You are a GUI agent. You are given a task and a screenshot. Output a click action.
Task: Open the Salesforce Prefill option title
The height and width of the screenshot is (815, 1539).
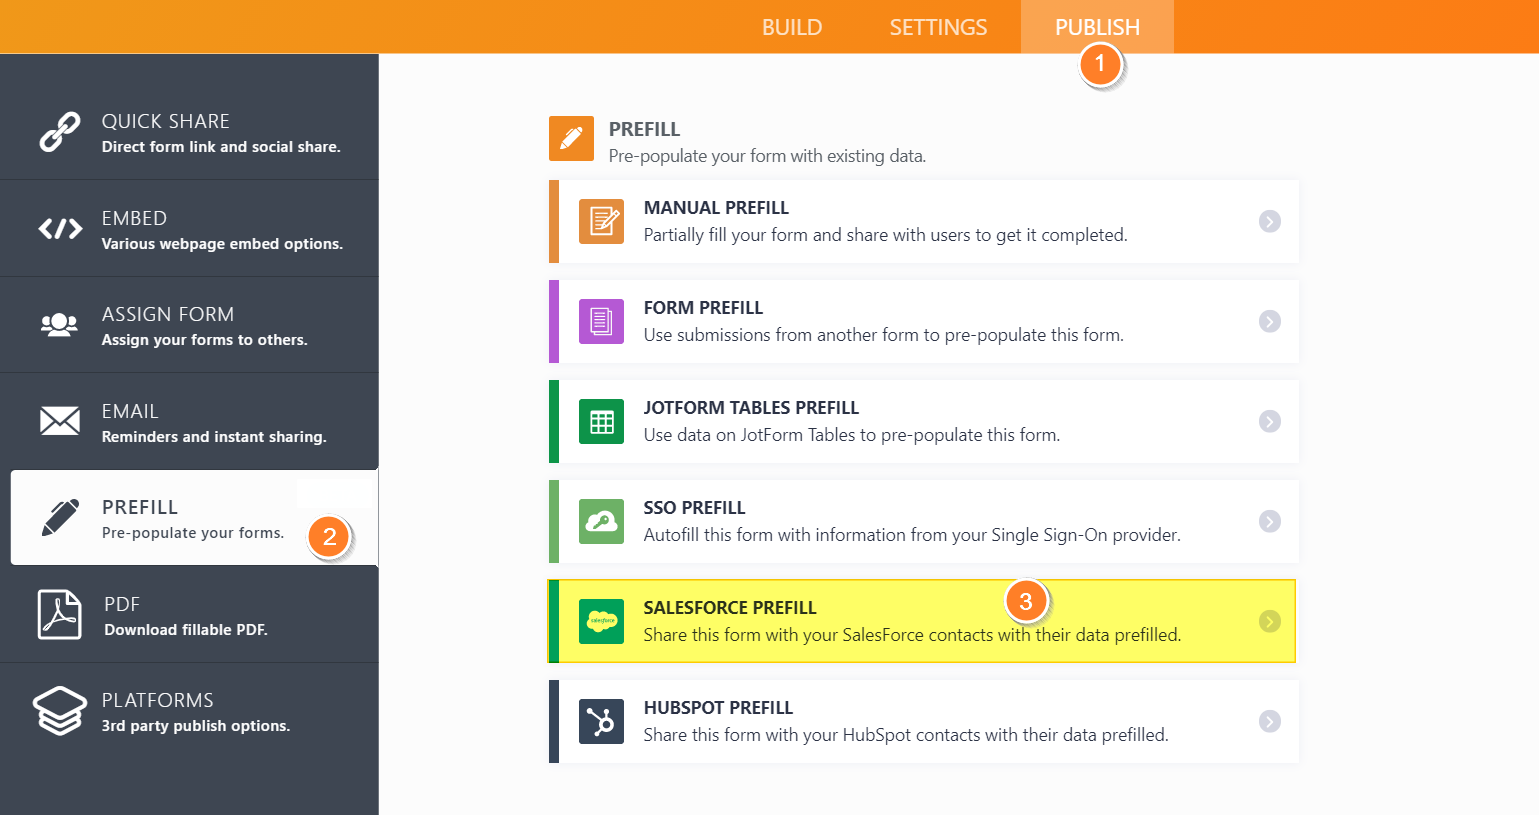[x=730, y=607]
